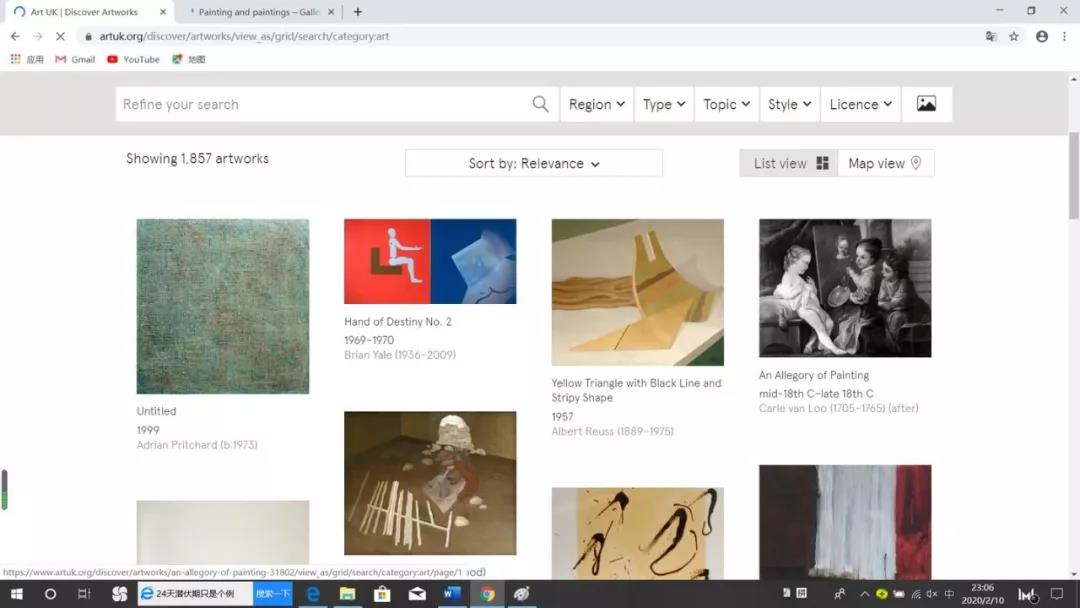This screenshot has width=1080, height=608.
Task: Switch to Map view
Action: (885, 163)
